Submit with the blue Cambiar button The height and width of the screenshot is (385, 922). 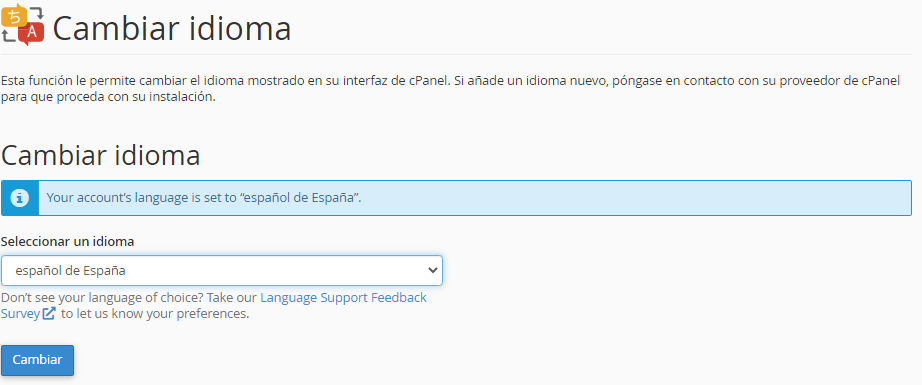(38, 360)
